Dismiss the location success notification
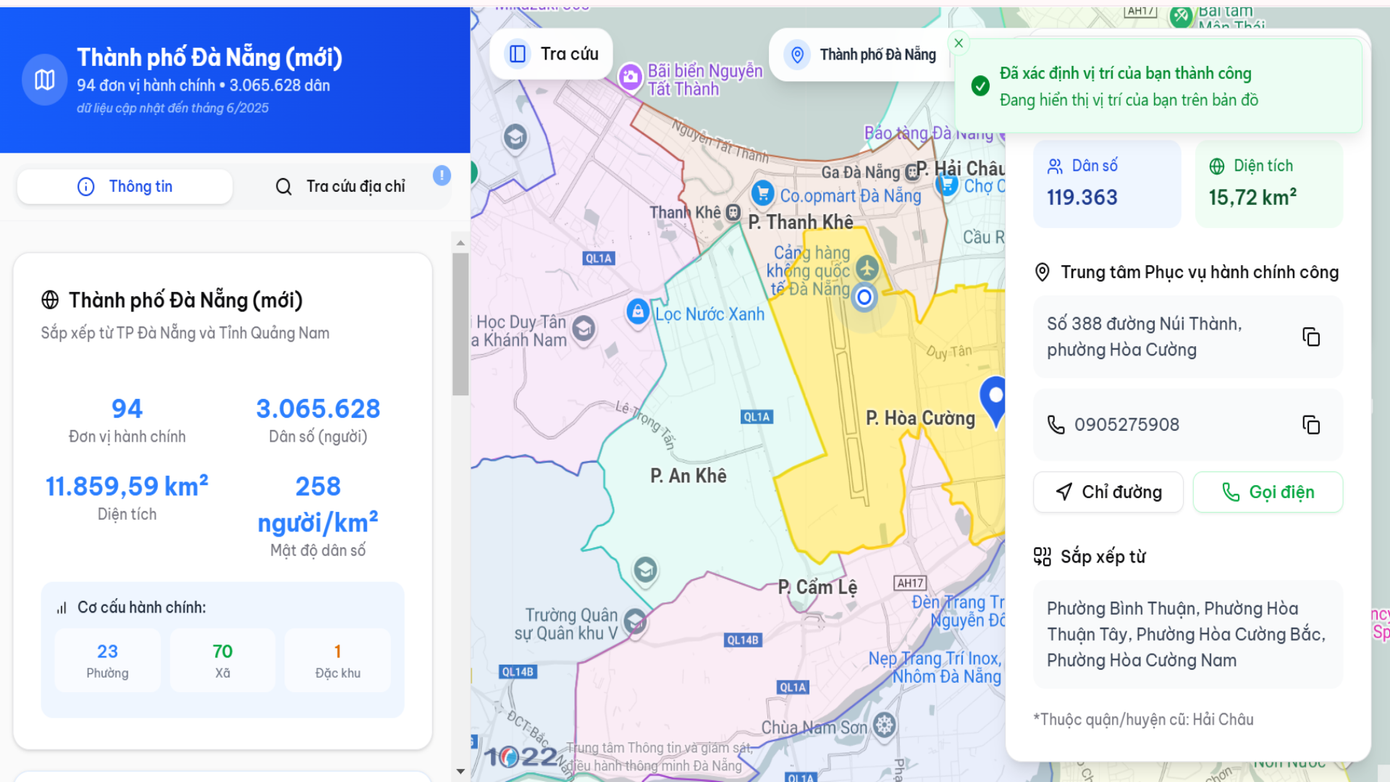Screen dimensions: 1390x782 (x=958, y=43)
